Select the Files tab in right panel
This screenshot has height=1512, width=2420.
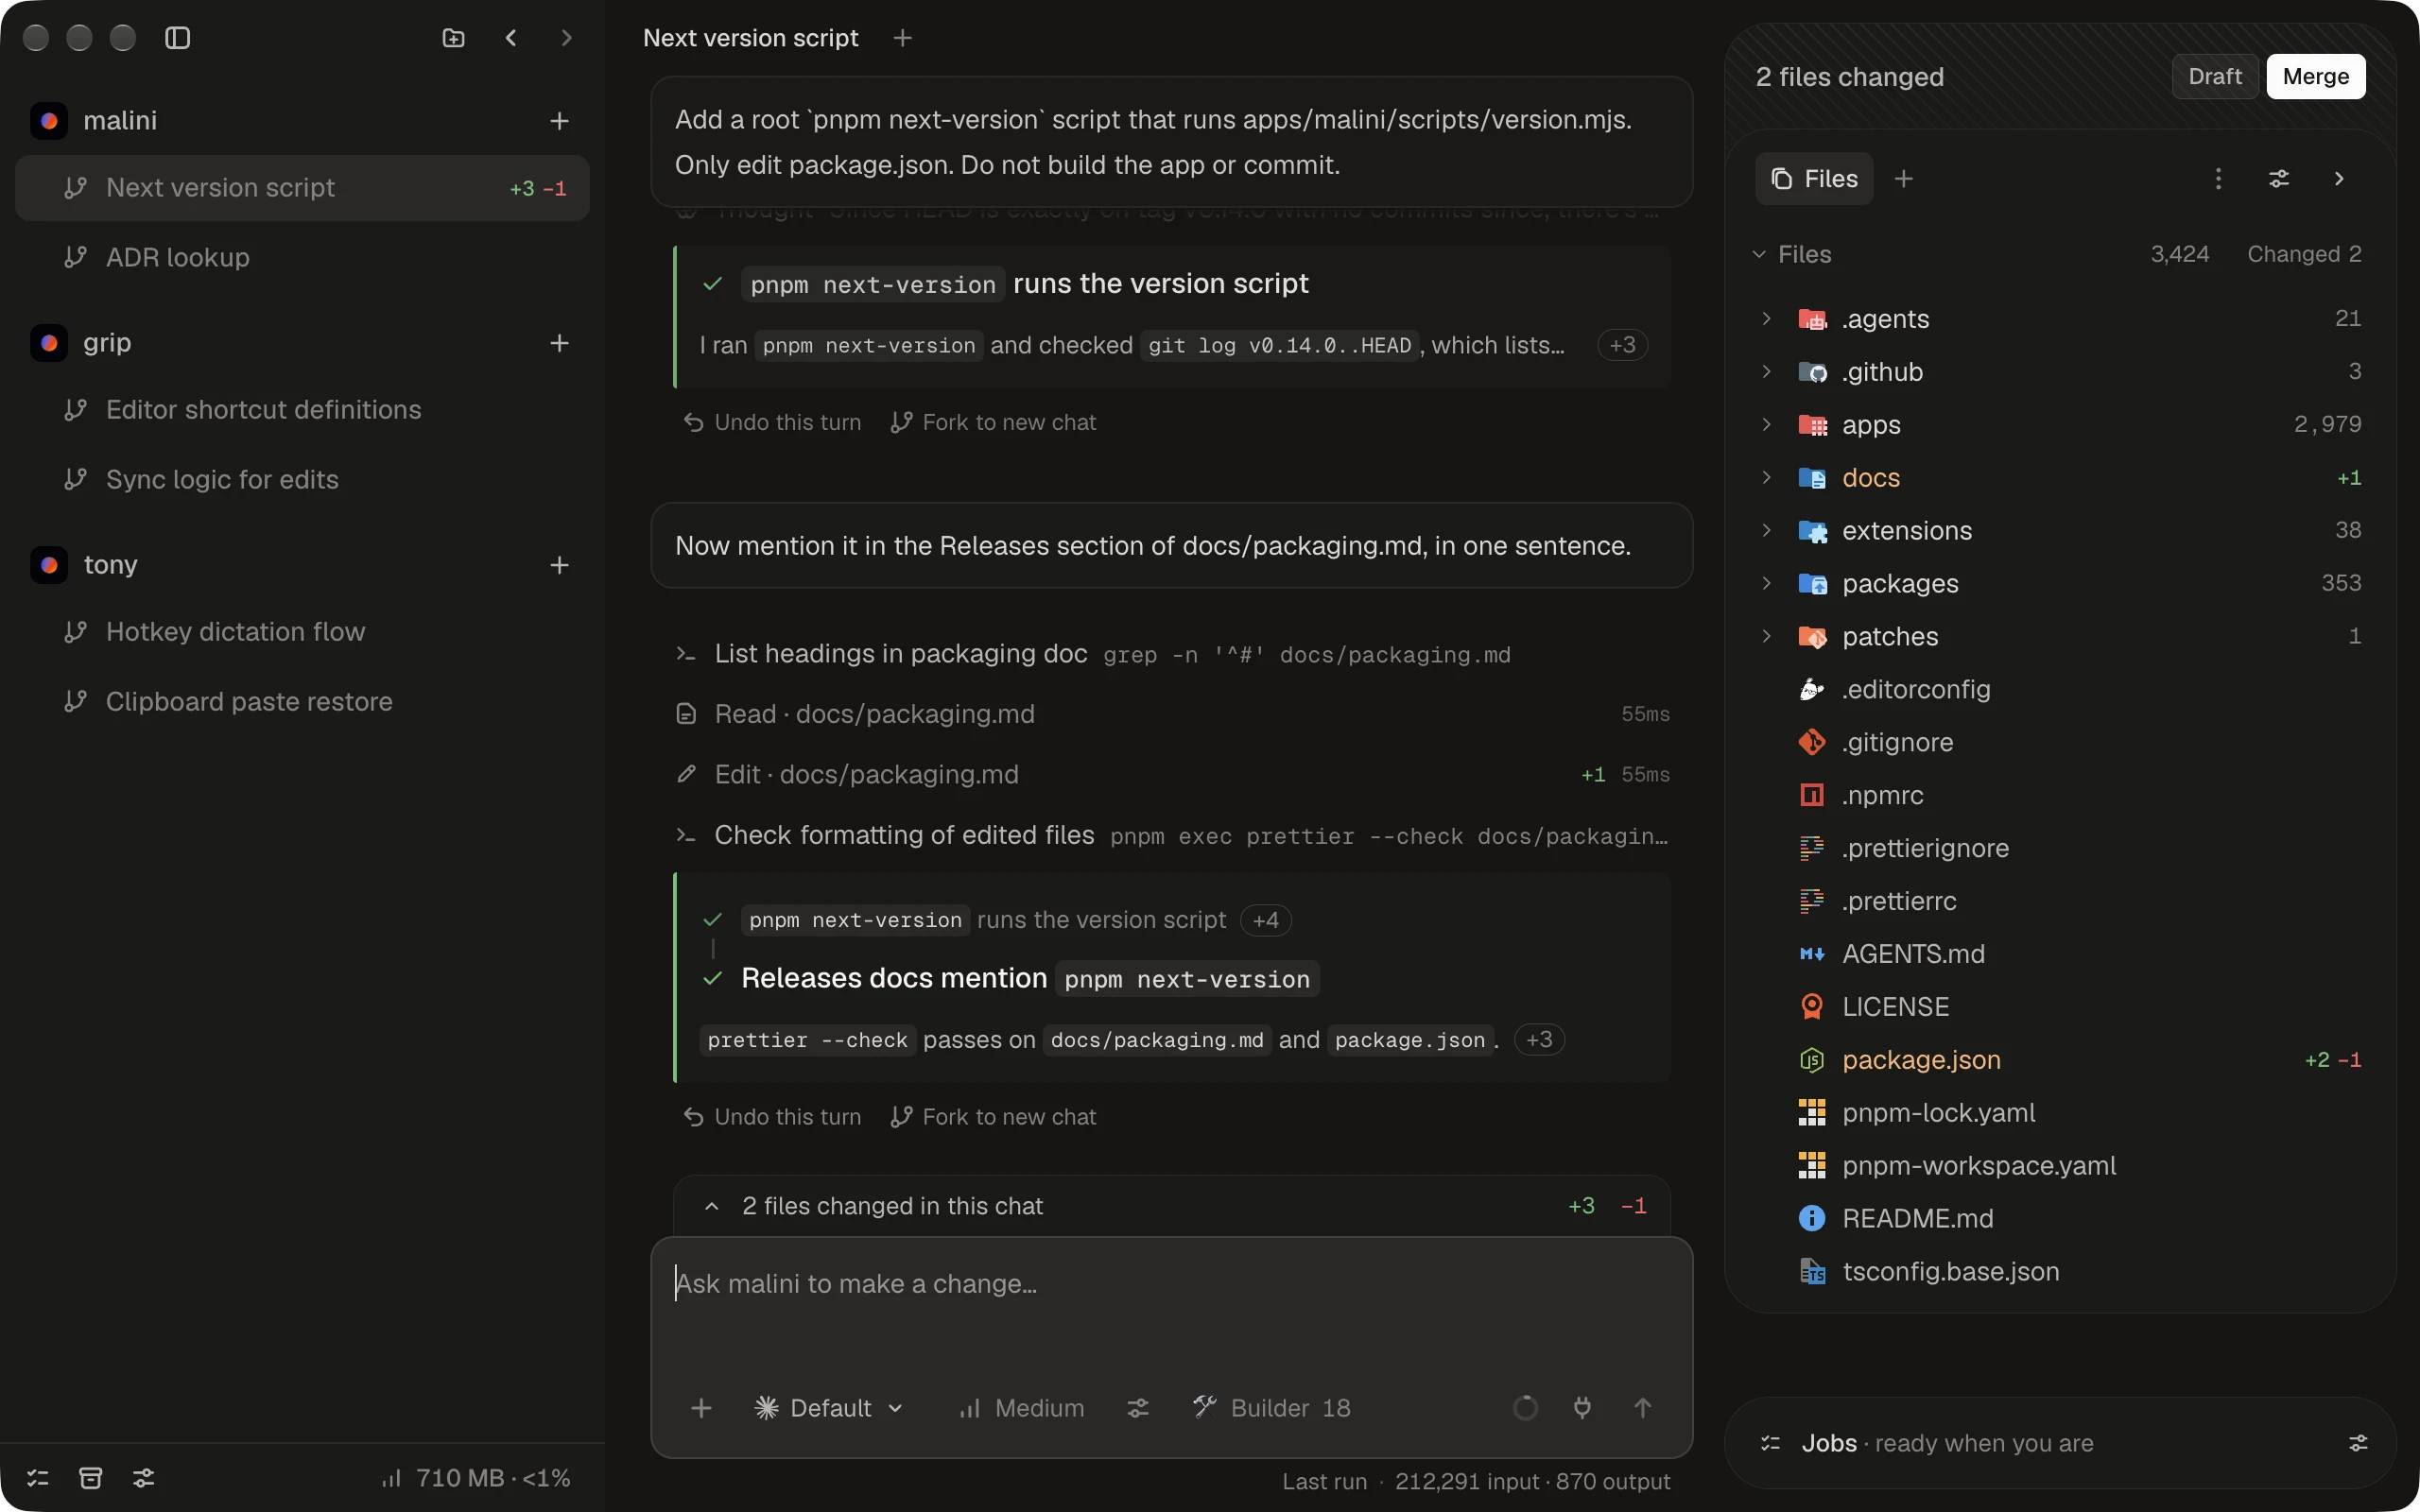pyautogui.click(x=1814, y=179)
